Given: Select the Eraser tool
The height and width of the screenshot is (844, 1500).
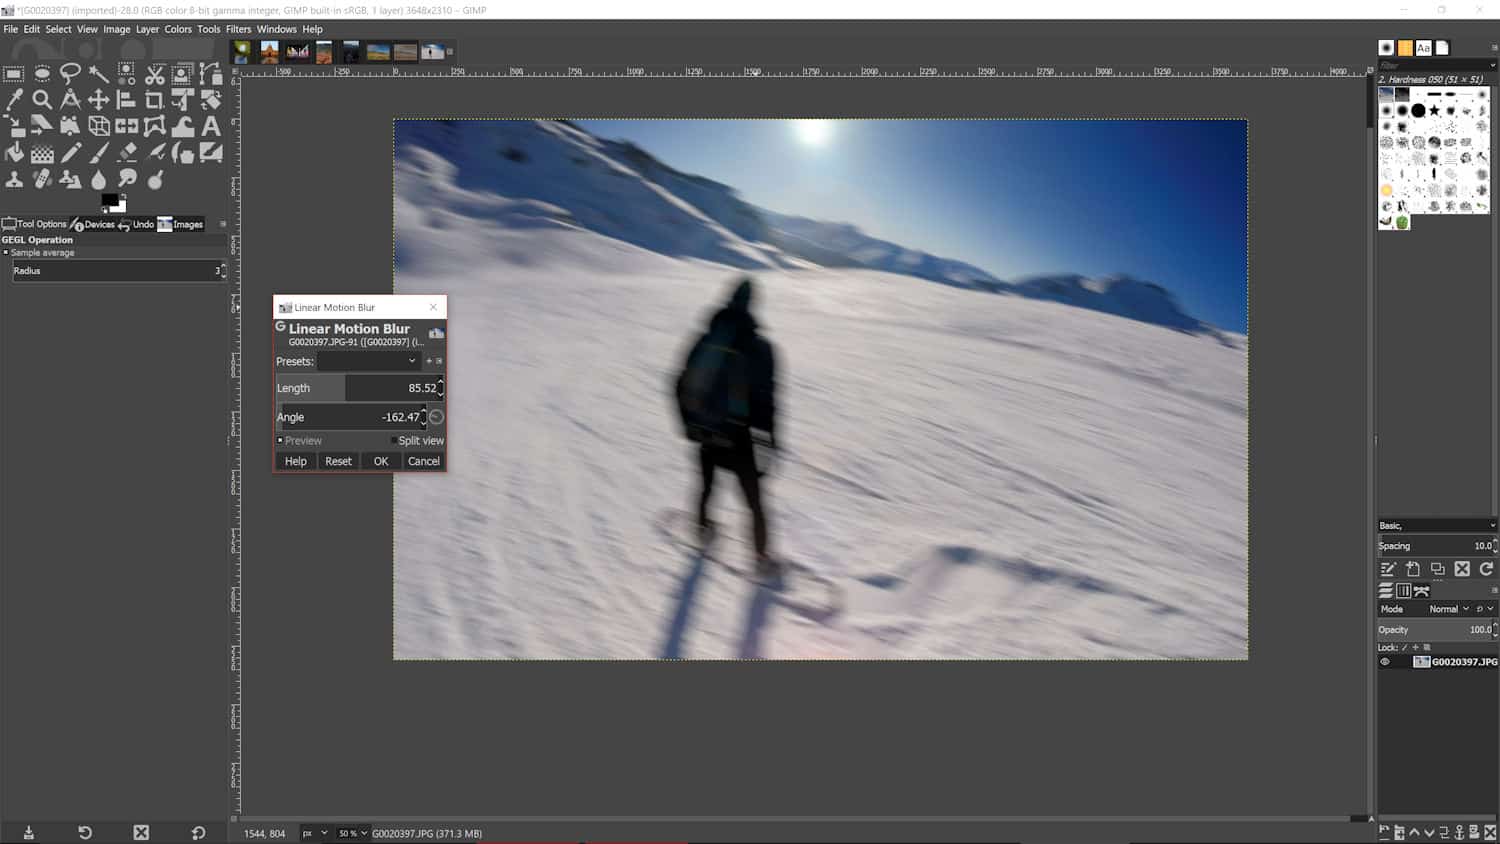Looking at the screenshot, I should (127, 153).
